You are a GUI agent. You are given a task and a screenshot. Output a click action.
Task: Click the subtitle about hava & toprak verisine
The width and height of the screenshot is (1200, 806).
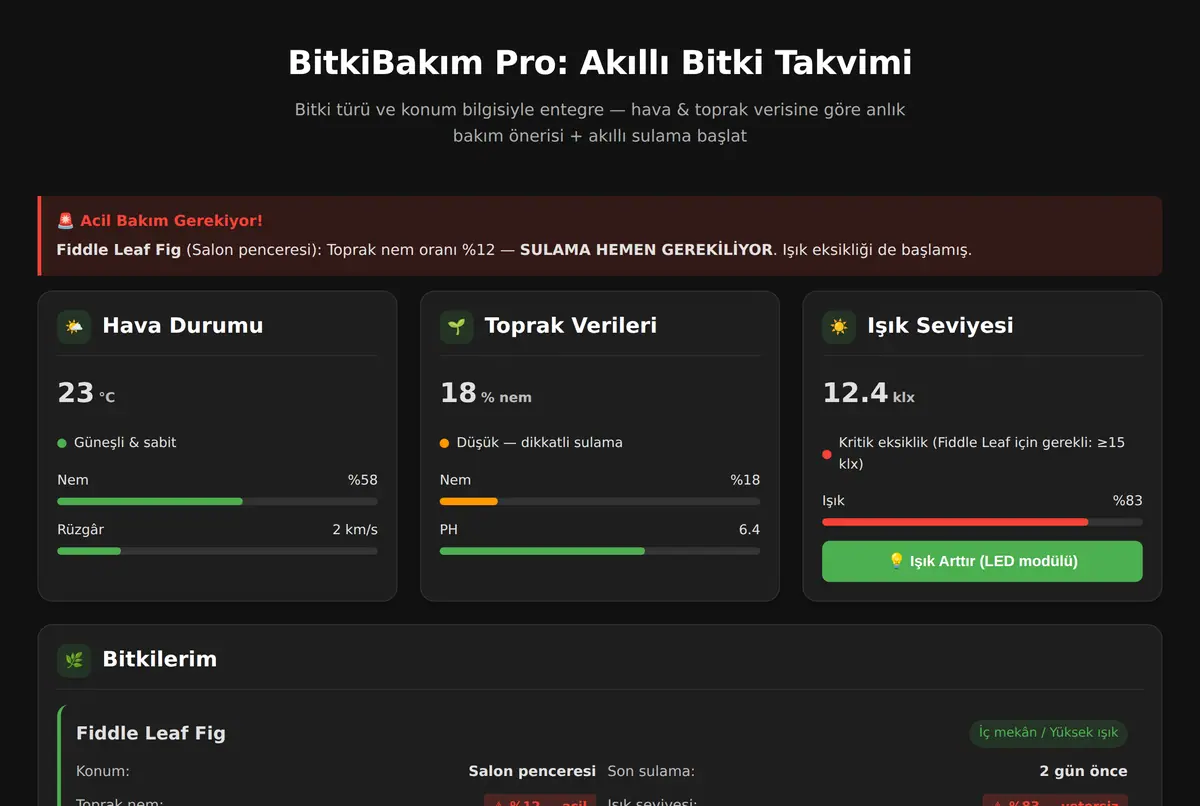(600, 122)
